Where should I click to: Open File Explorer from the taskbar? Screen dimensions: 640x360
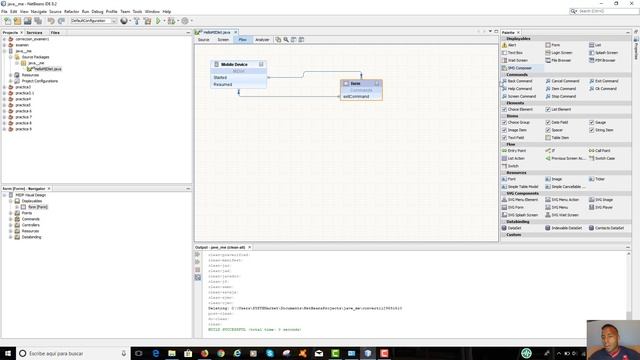172,353
